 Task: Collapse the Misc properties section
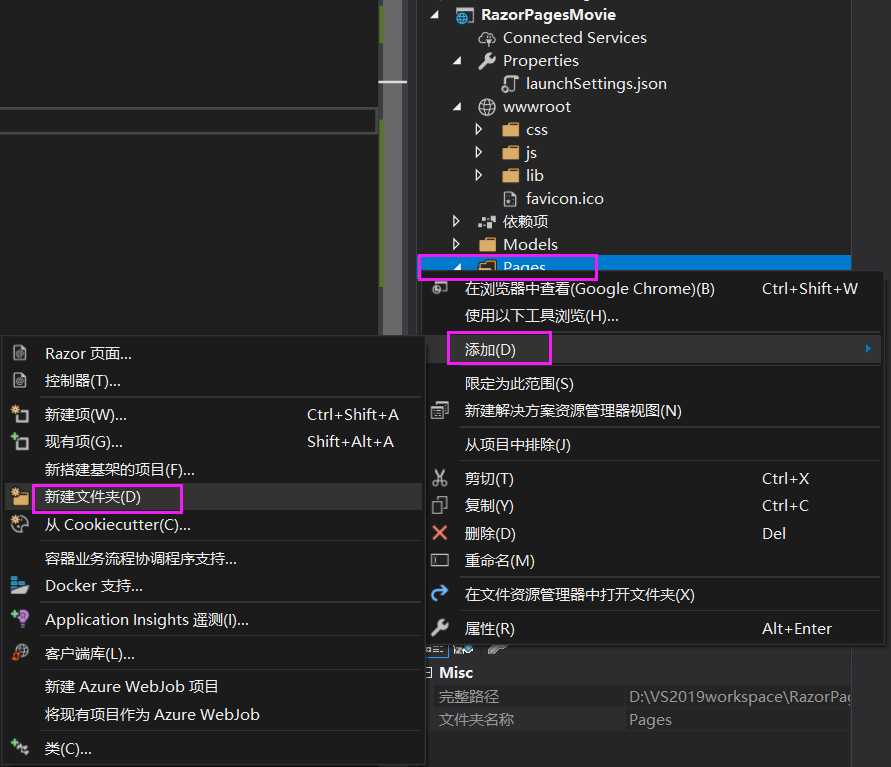tap(429, 673)
